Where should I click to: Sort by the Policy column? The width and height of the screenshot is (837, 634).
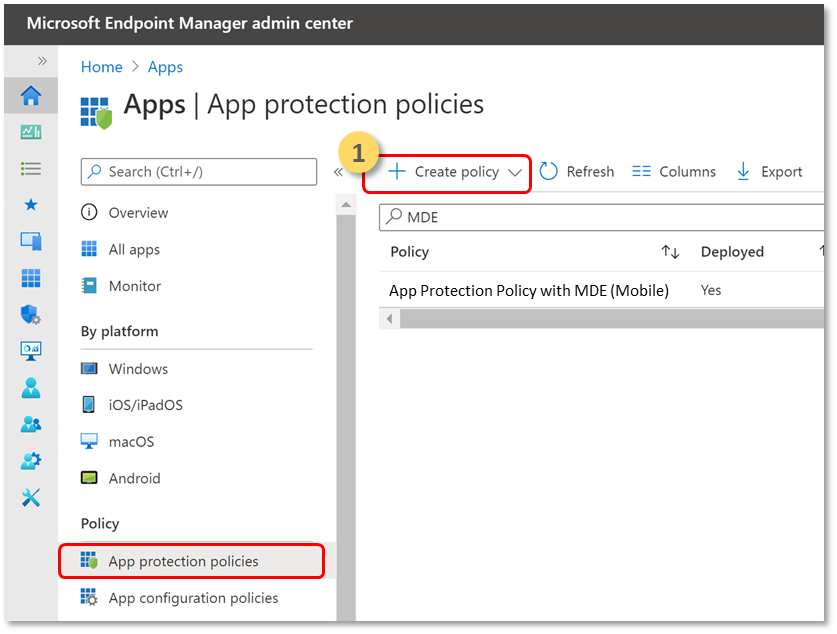pos(670,252)
